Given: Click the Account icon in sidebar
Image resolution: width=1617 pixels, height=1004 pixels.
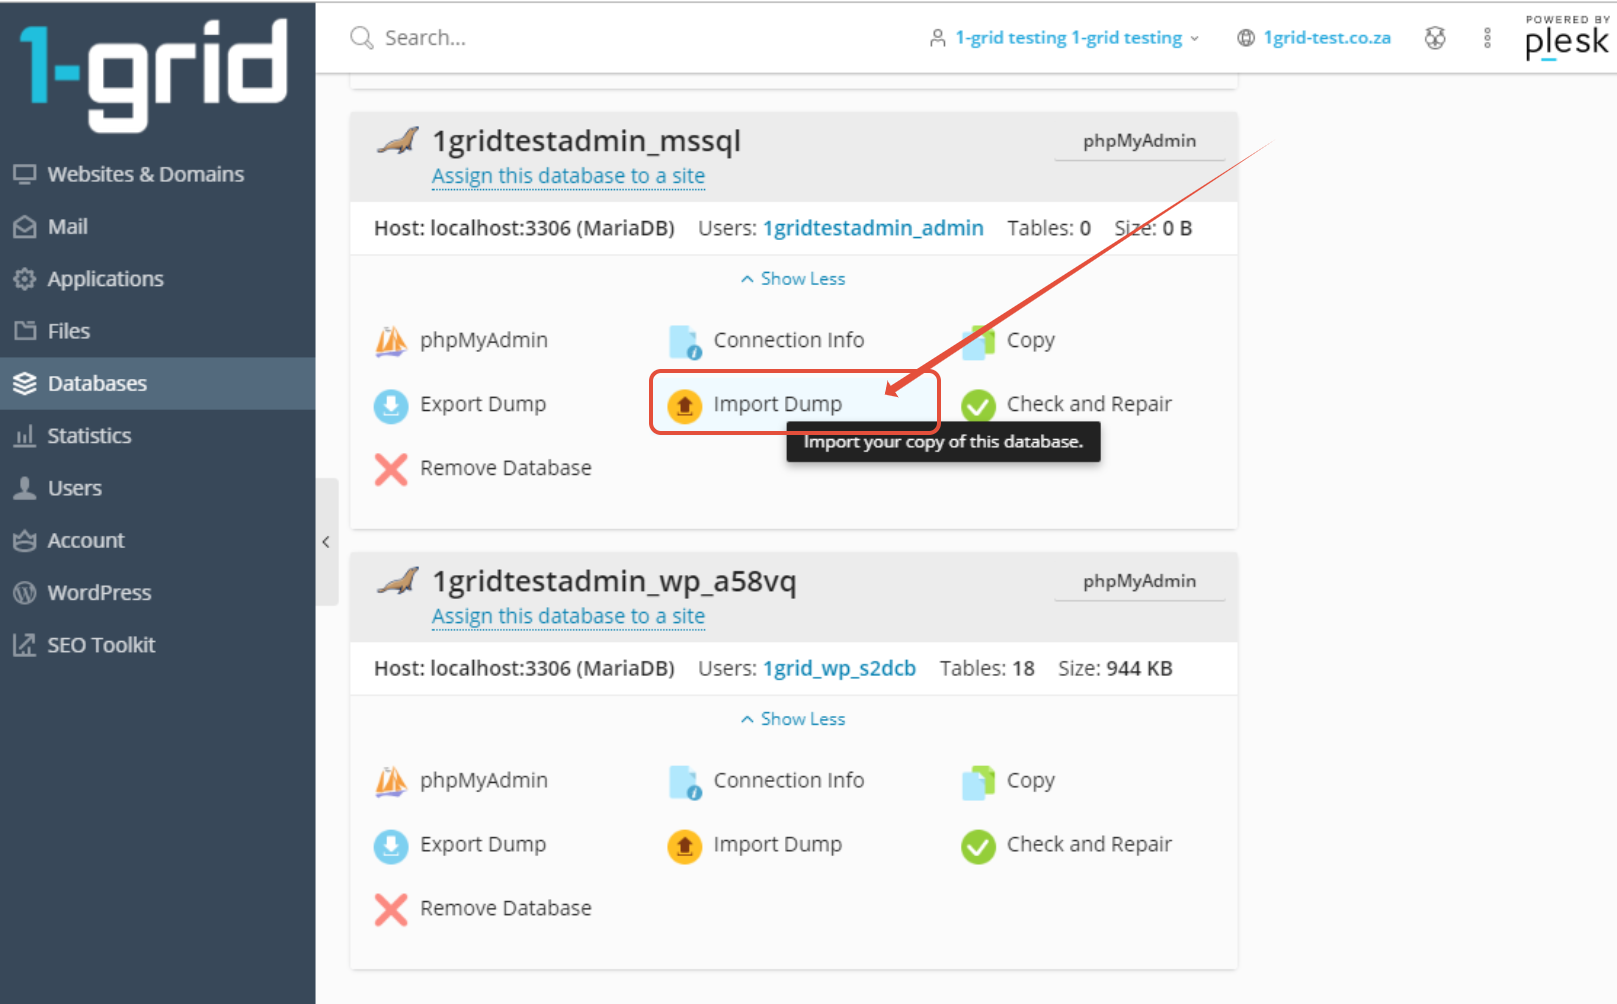Looking at the screenshot, I should pyautogui.click(x=25, y=540).
